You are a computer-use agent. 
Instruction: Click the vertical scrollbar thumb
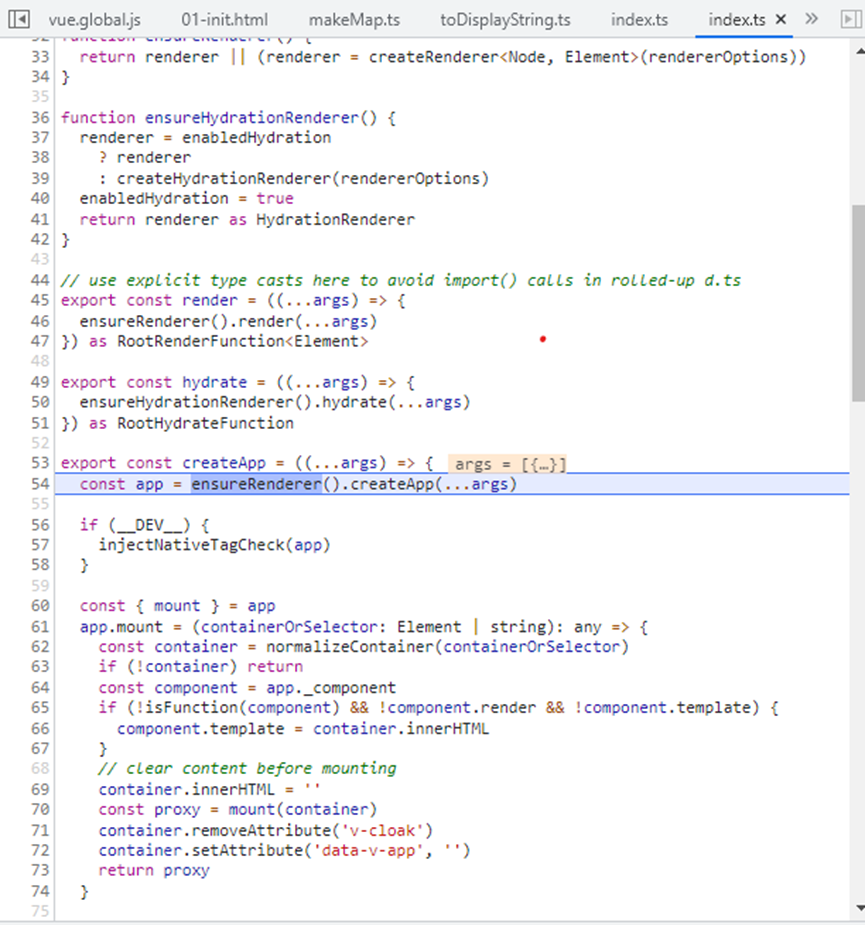(x=859, y=303)
